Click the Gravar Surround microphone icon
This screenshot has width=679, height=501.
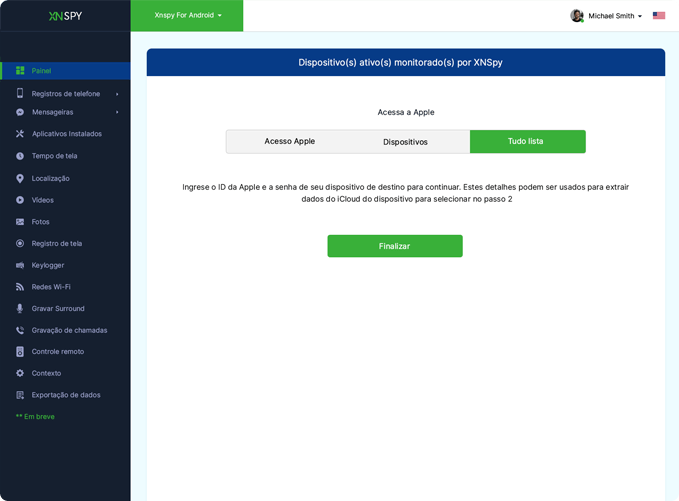tap(20, 309)
